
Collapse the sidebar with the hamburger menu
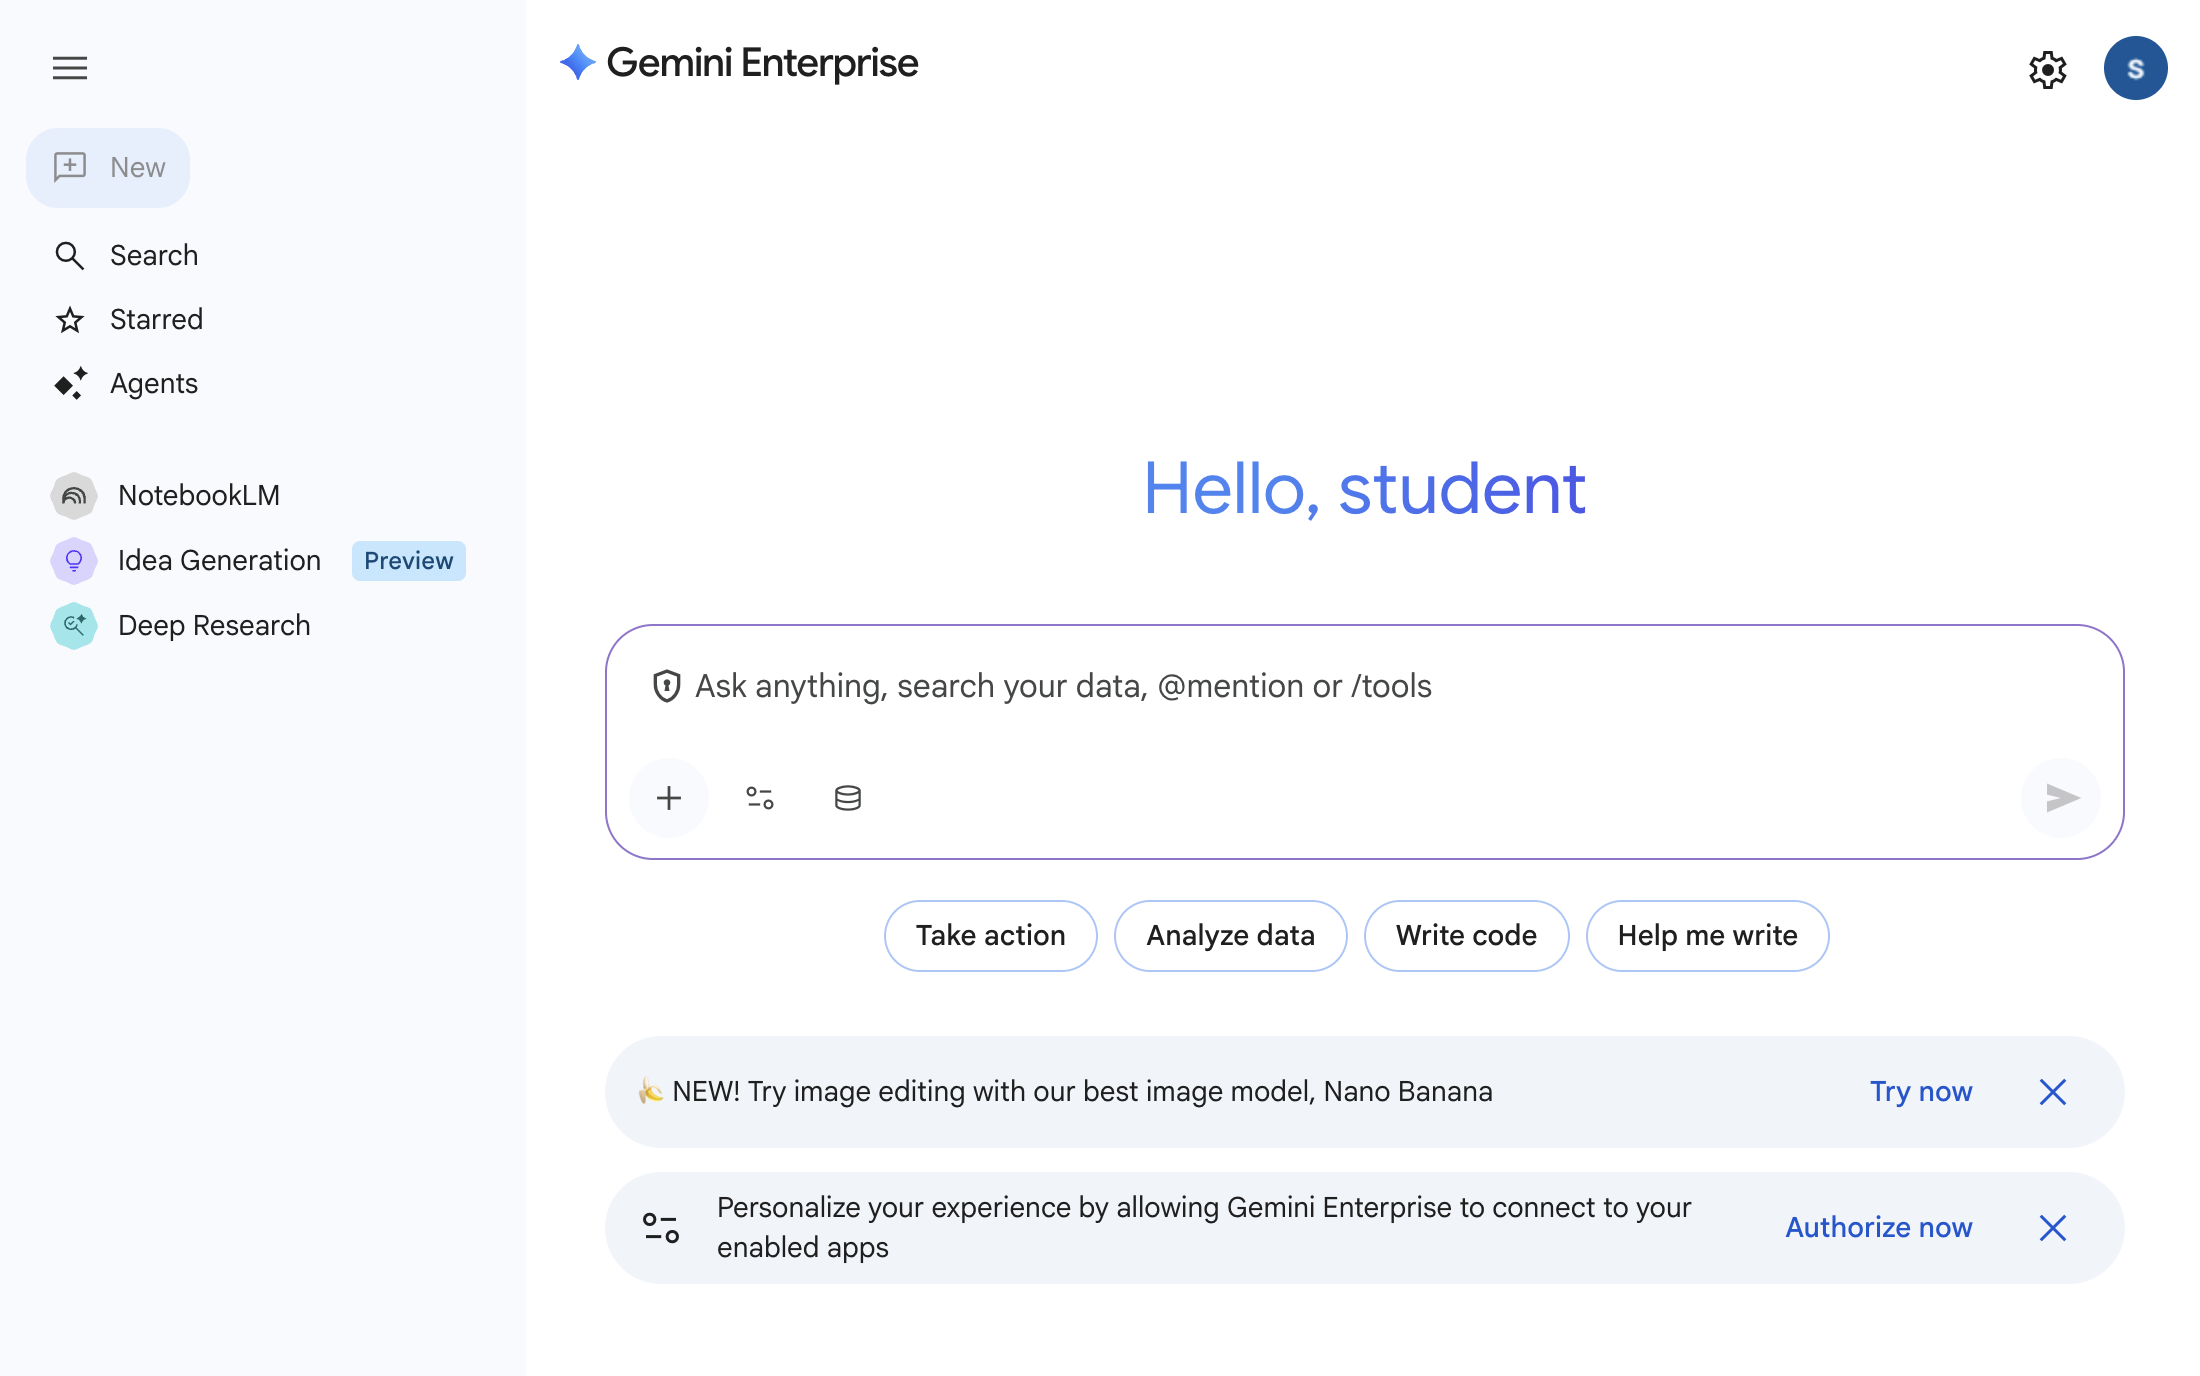coord(70,68)
